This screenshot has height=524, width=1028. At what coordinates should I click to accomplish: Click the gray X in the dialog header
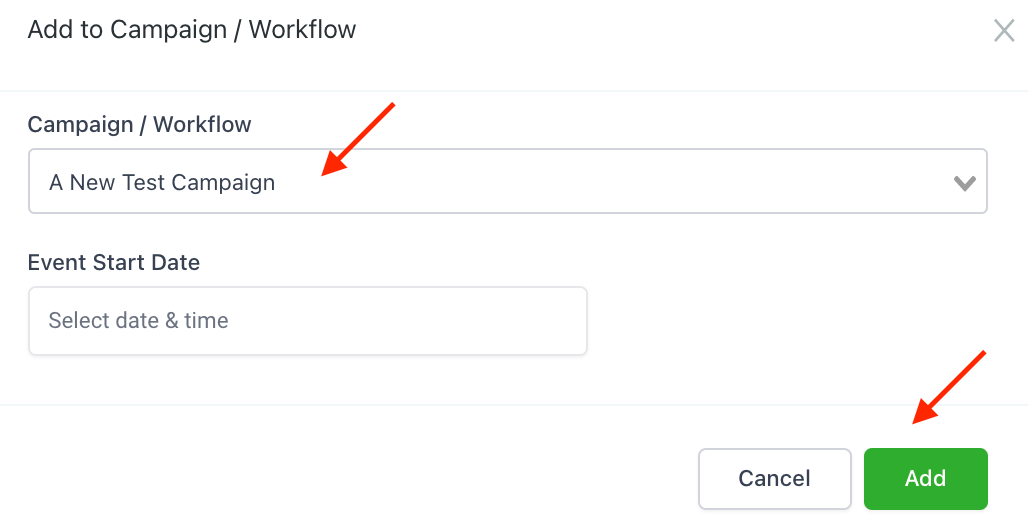(1003, 31)
